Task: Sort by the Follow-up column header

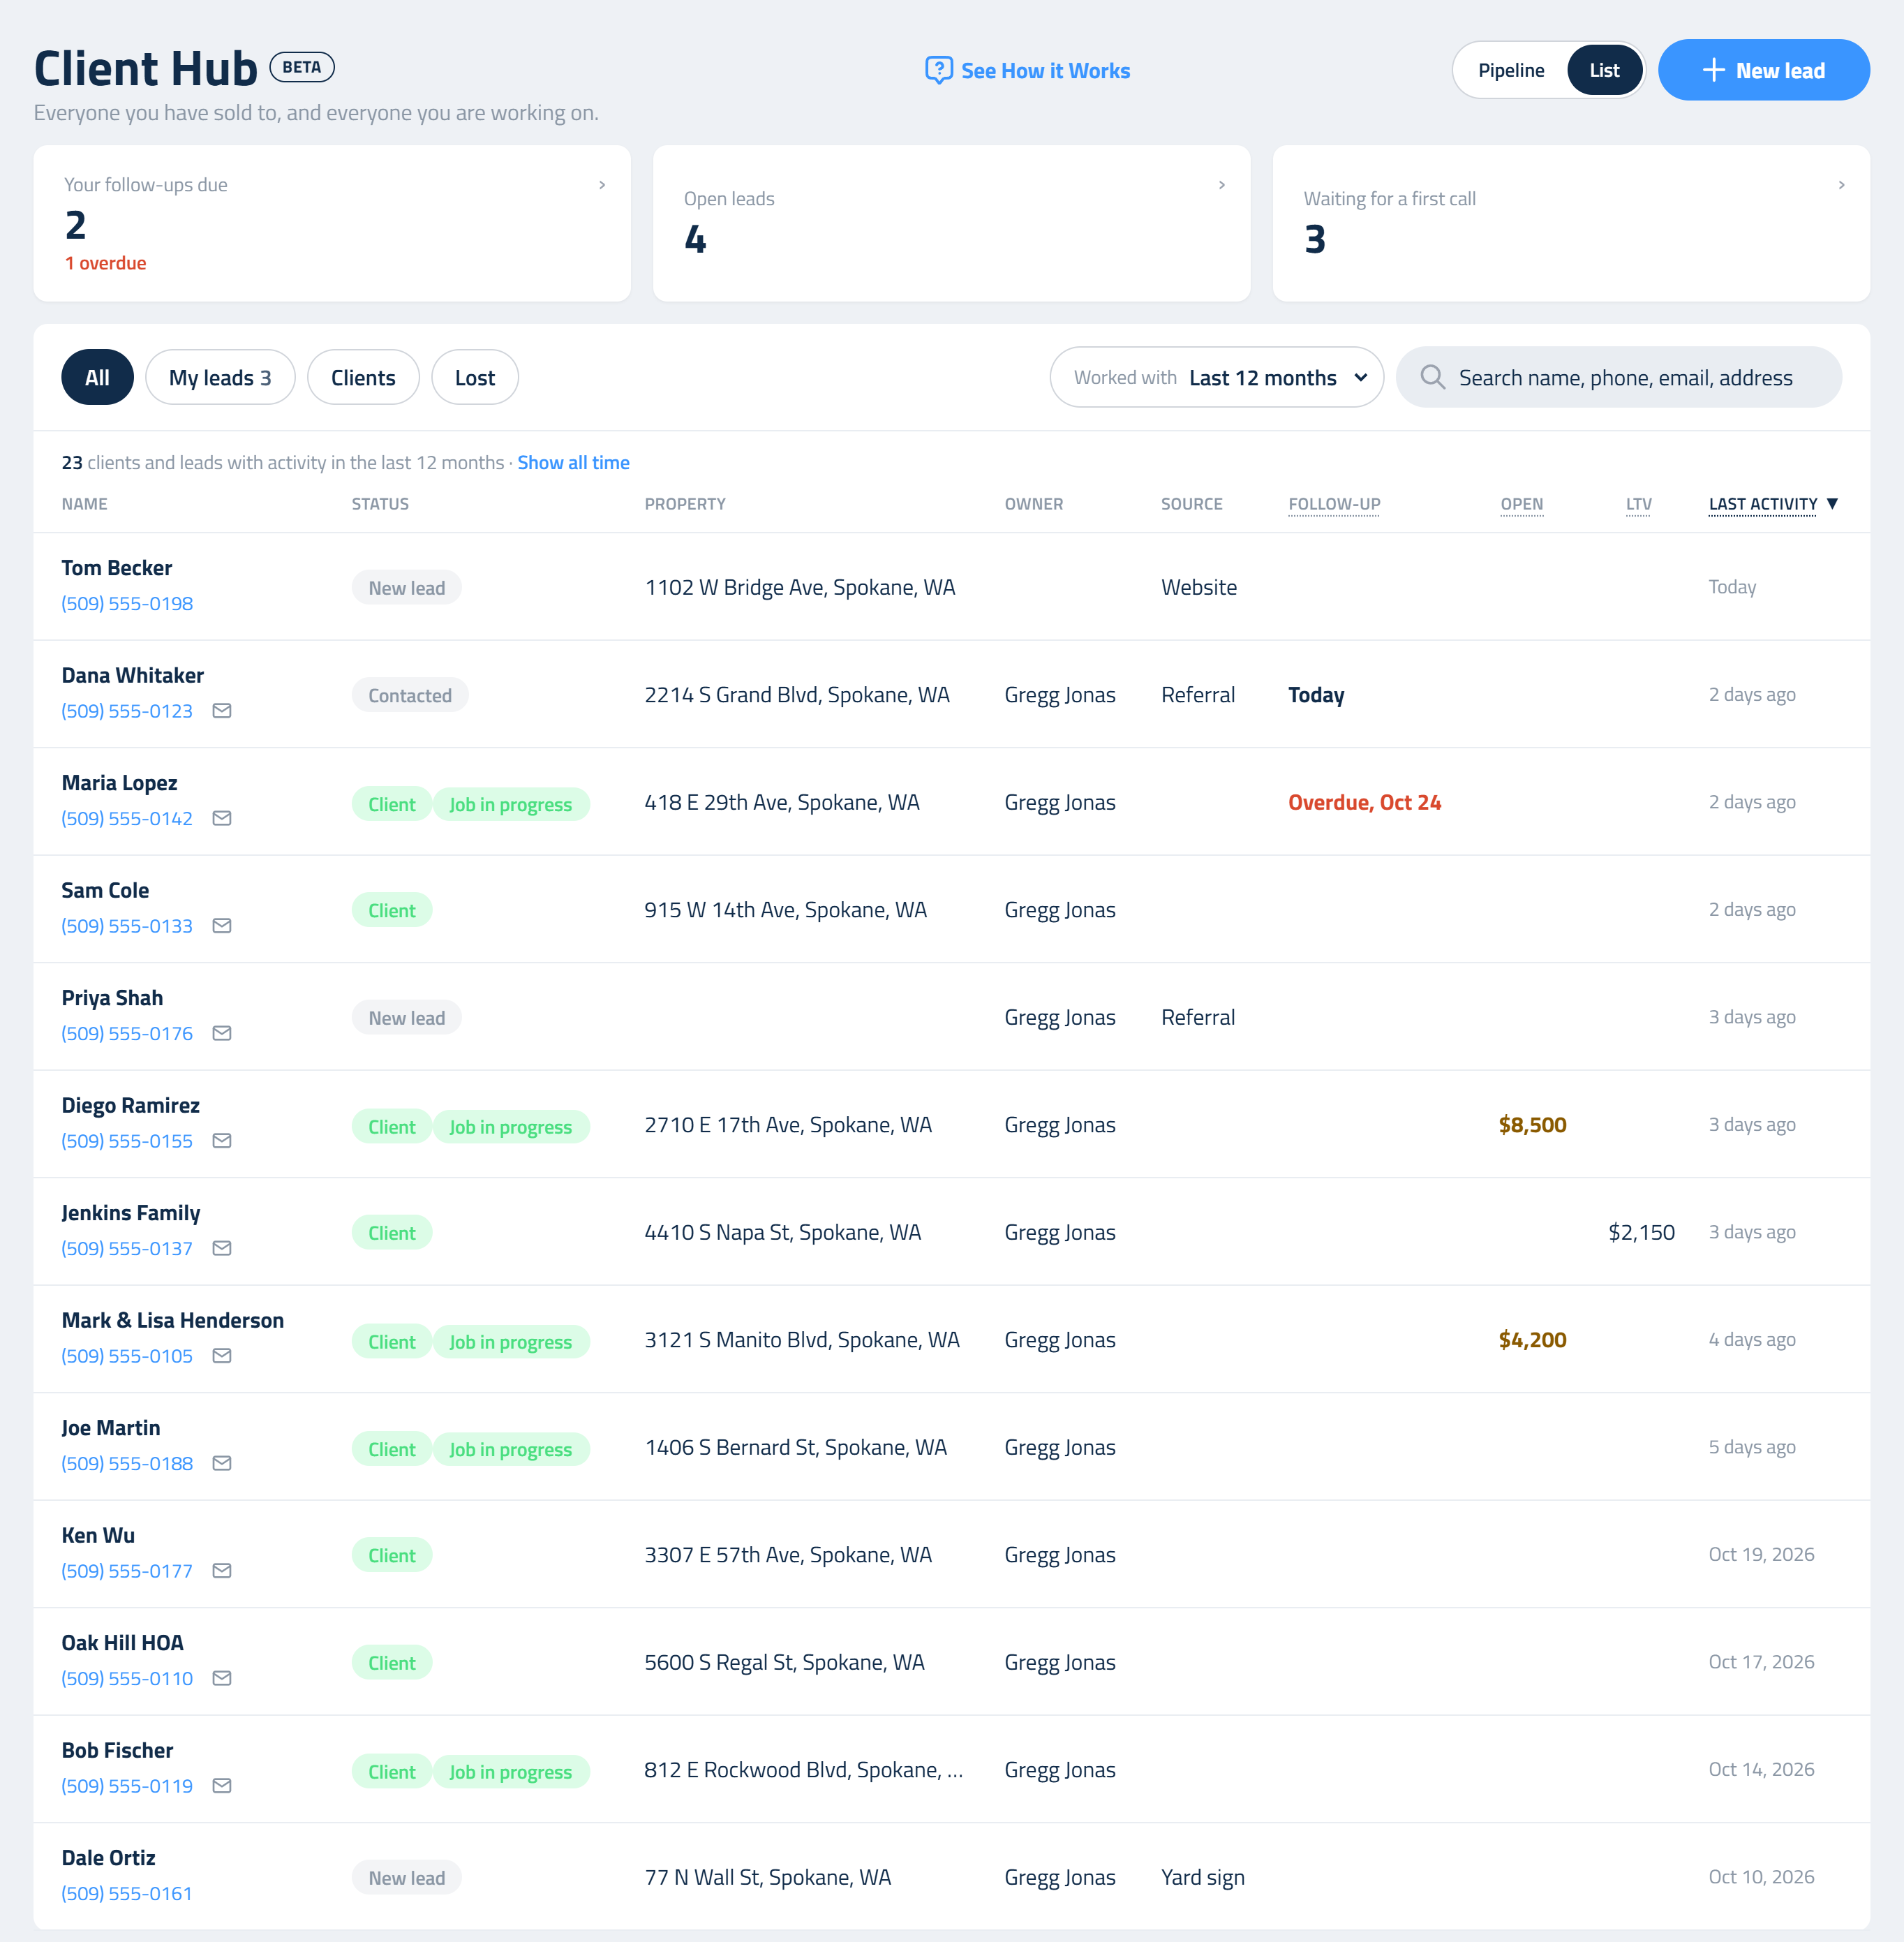Action: tap(1334, 504)
